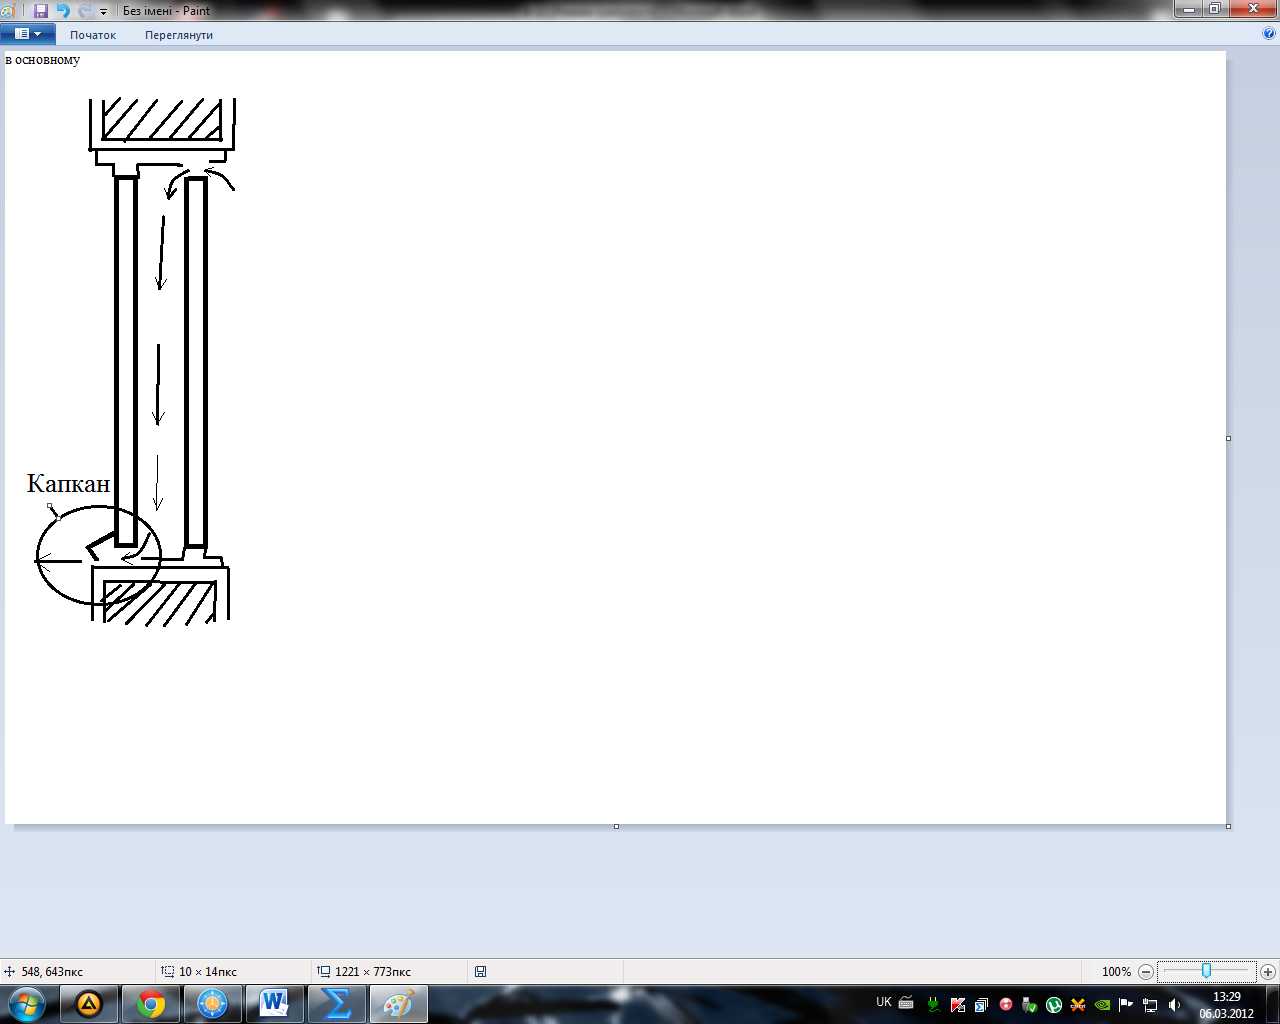Screen dimensions: 1280x1024
Task: Click the selection size 10 × 14пкс readout
Action: pos(199,972)
